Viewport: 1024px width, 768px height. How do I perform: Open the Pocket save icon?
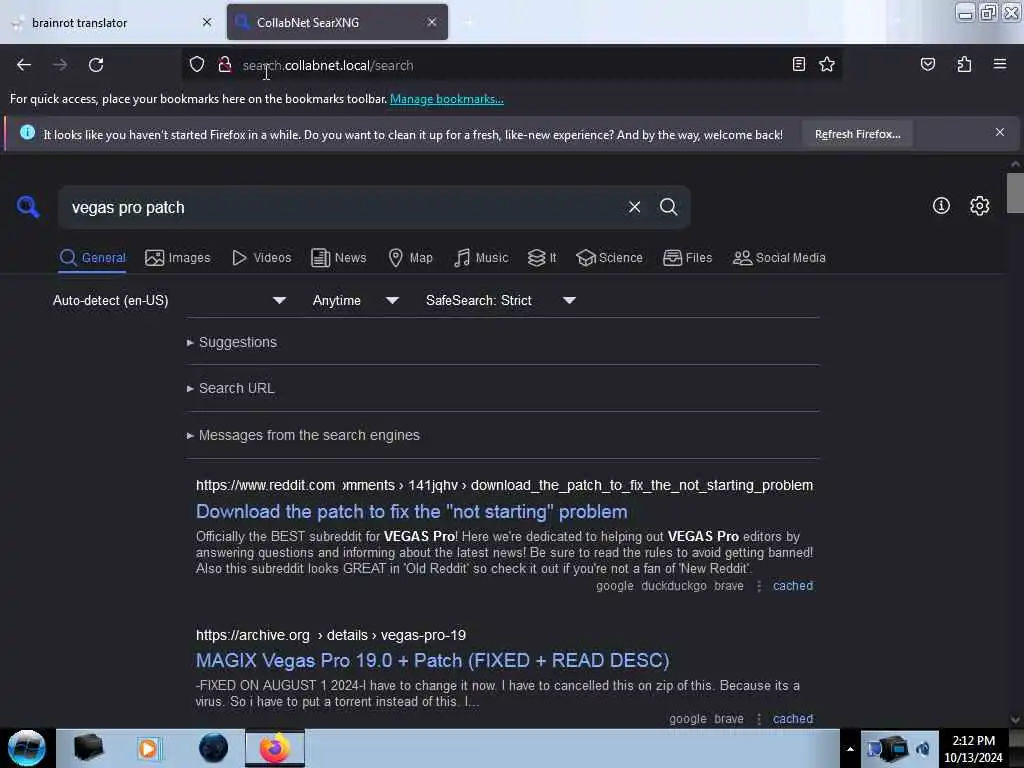point(927,64)
